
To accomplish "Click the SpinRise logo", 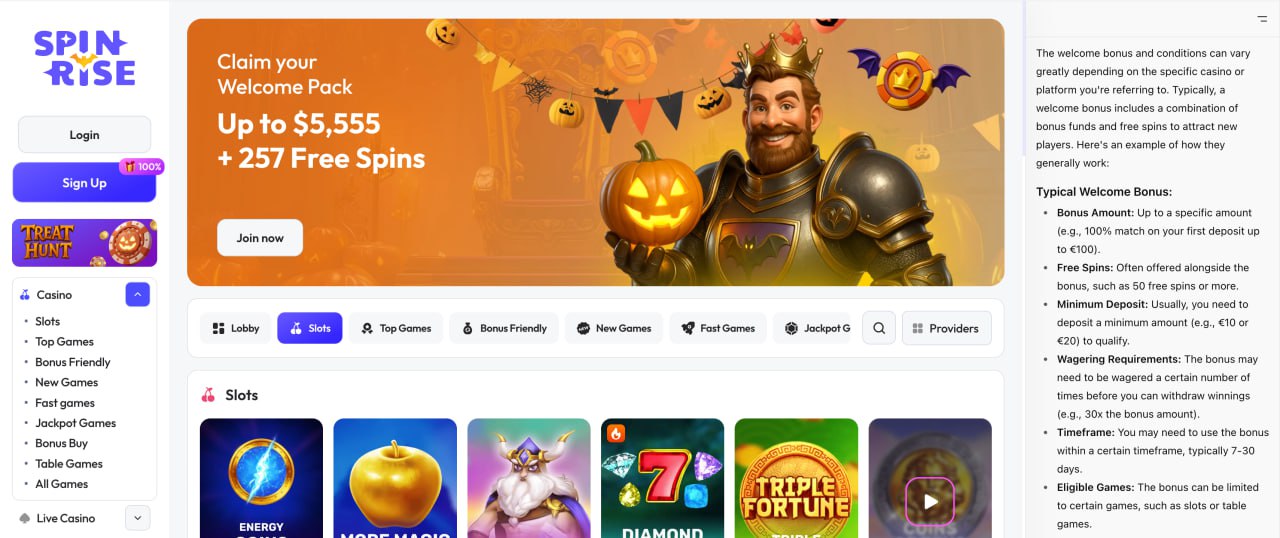I will 85,58.
